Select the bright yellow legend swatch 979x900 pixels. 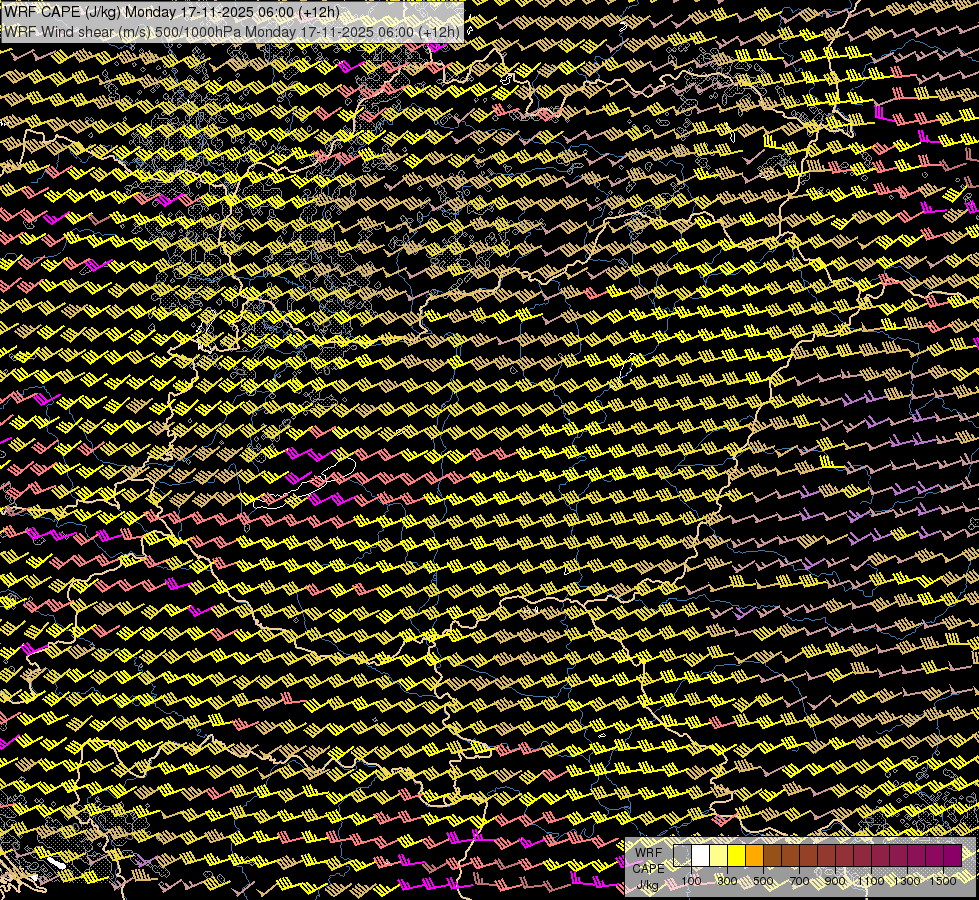pyautogui.click(x=737, y=855)
